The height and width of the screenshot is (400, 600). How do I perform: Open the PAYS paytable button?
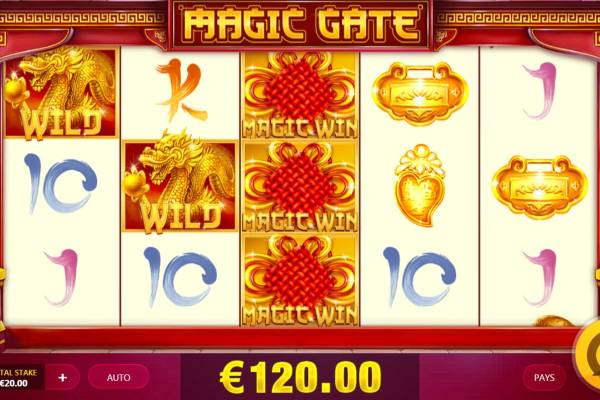[544, 377]
